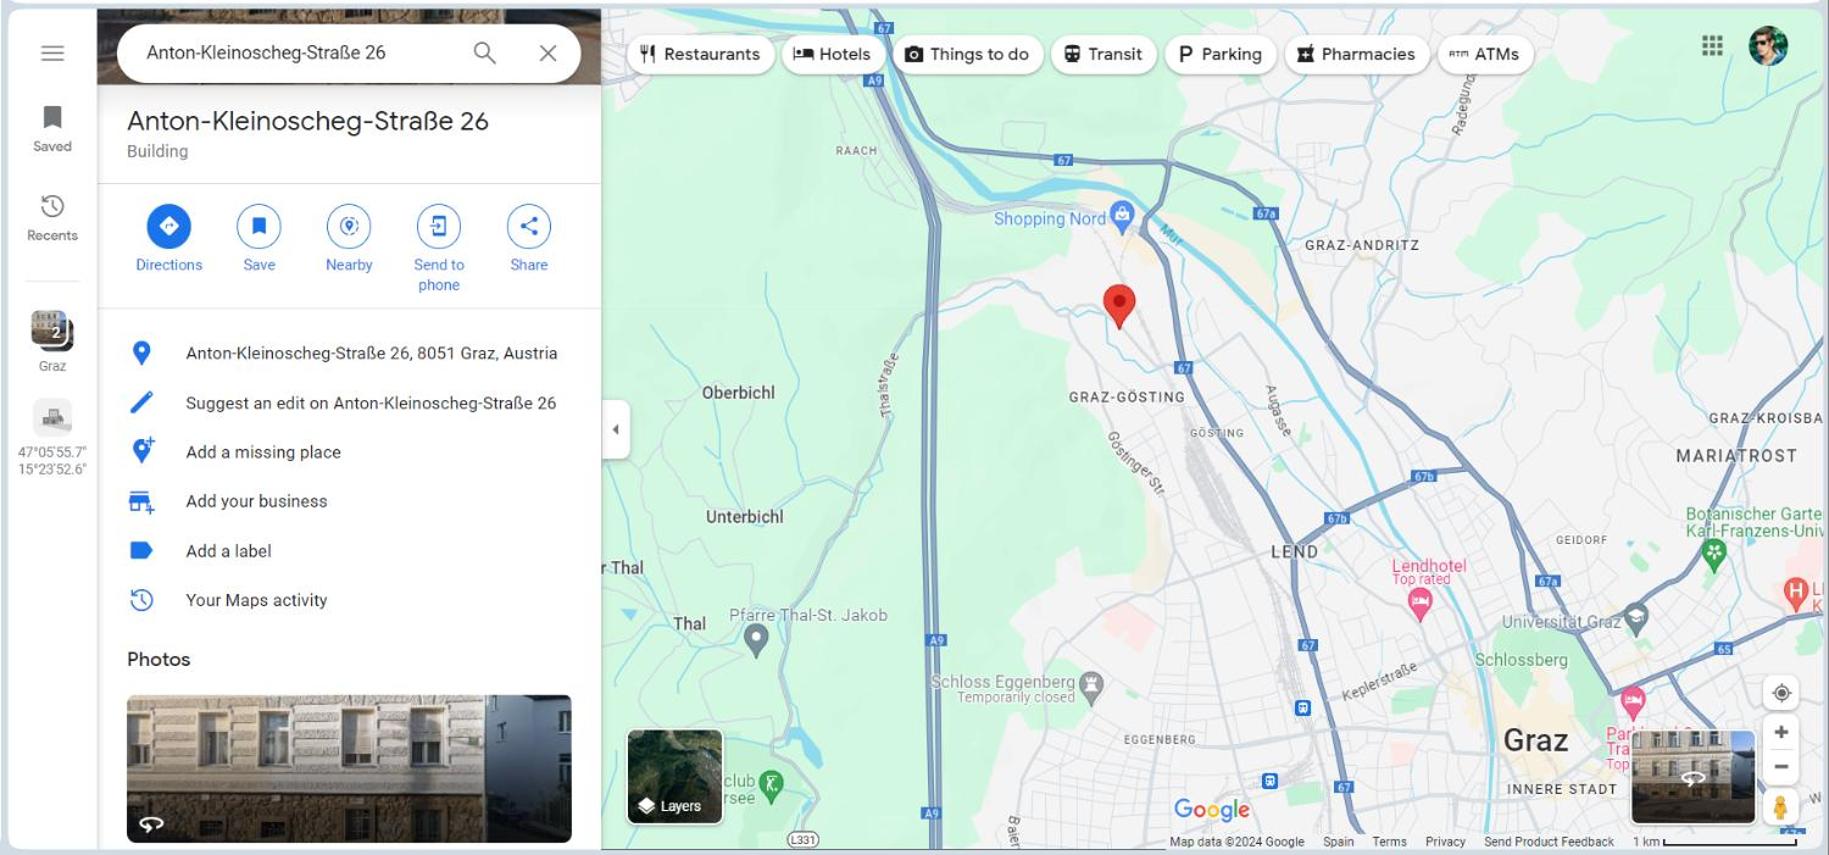This screenshot has width=1829, height=855.
Task: Filter map by Transit
Action: point(1103,54)
